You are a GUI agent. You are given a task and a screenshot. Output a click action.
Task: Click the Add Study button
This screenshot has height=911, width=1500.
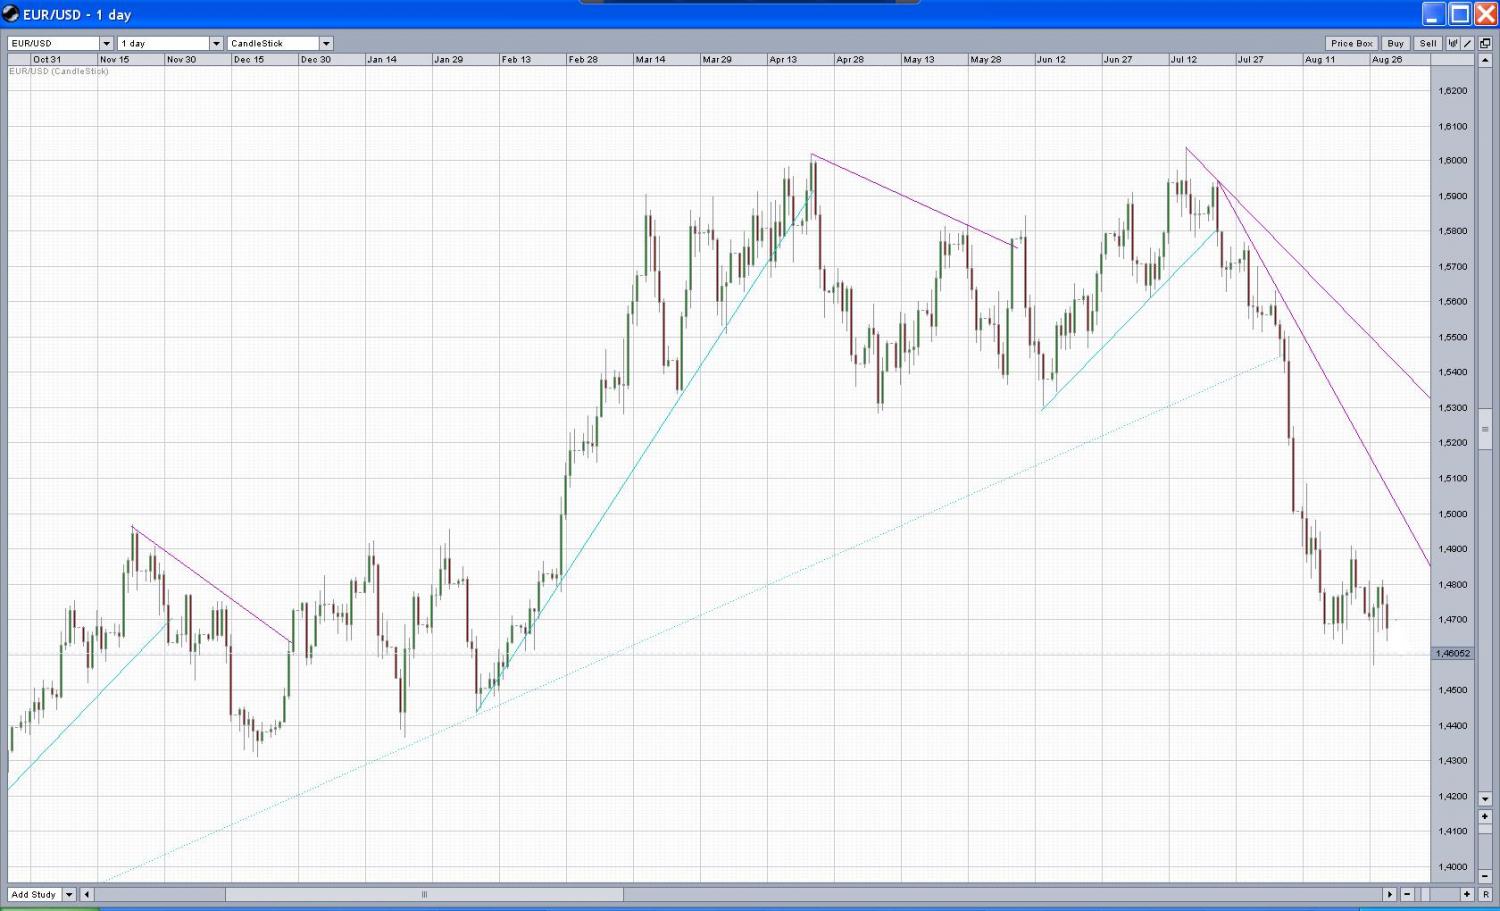(x=34, y=894)
